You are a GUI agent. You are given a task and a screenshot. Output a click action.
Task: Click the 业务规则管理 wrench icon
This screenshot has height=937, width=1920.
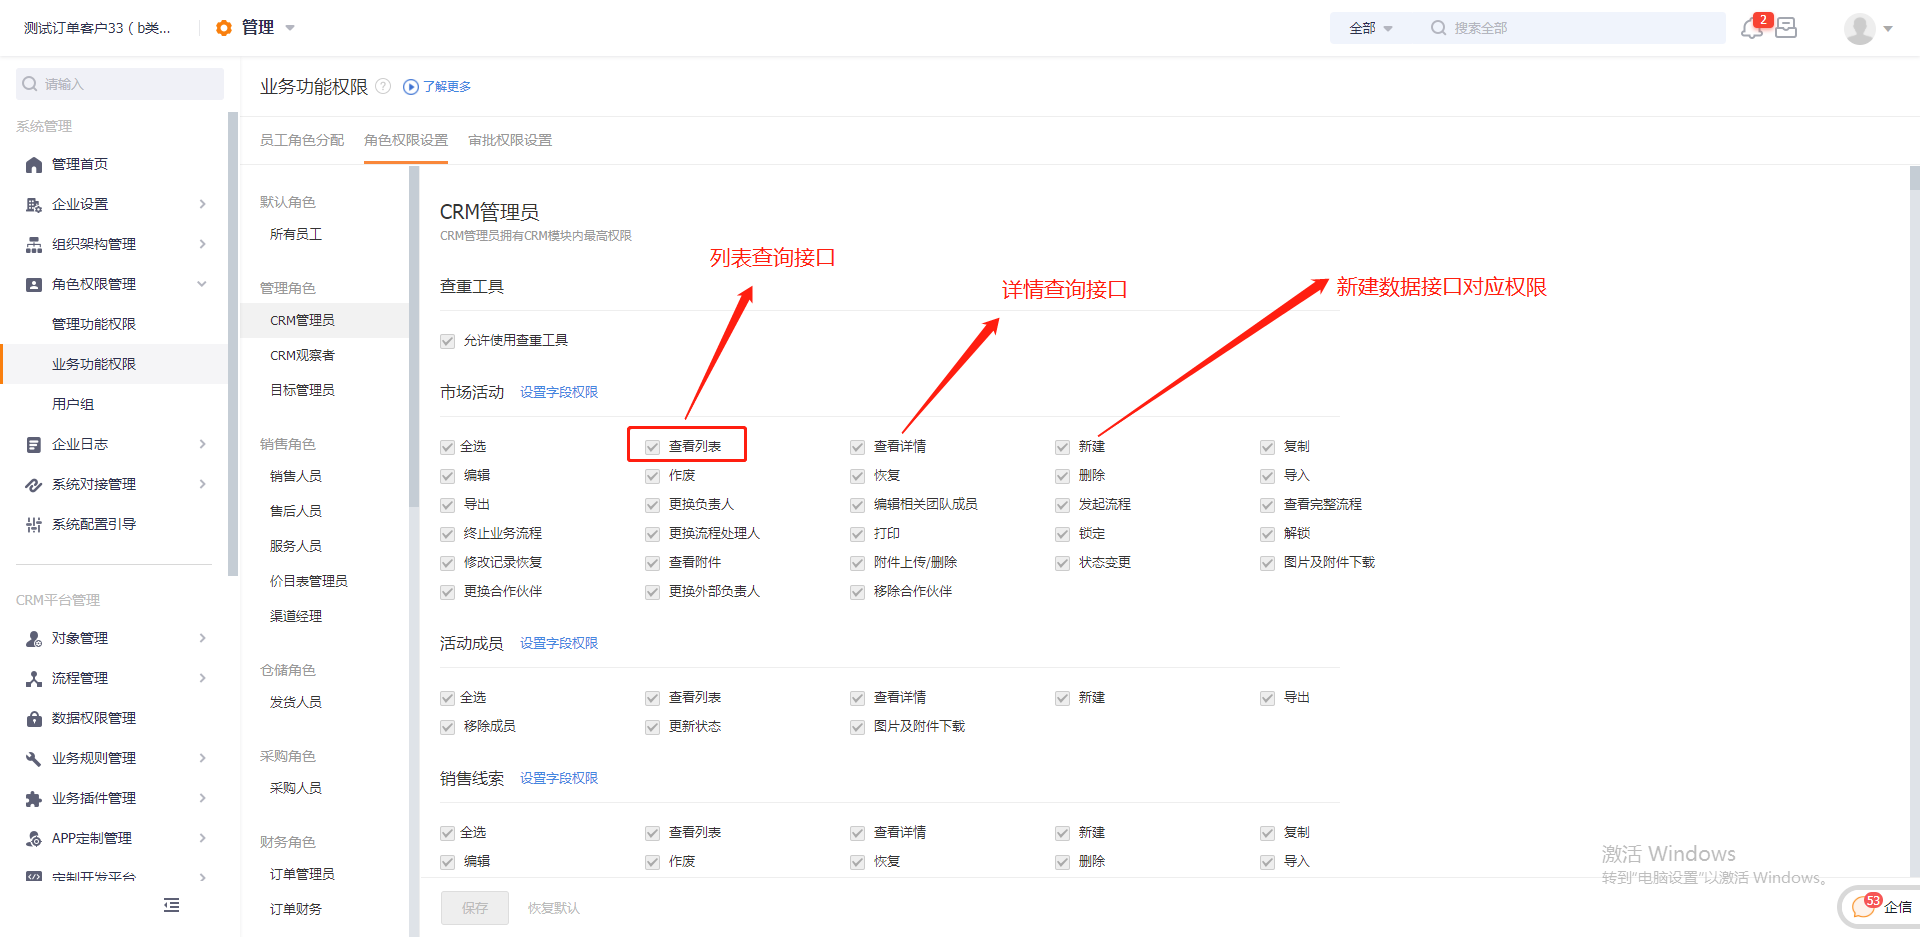(34, 758)
